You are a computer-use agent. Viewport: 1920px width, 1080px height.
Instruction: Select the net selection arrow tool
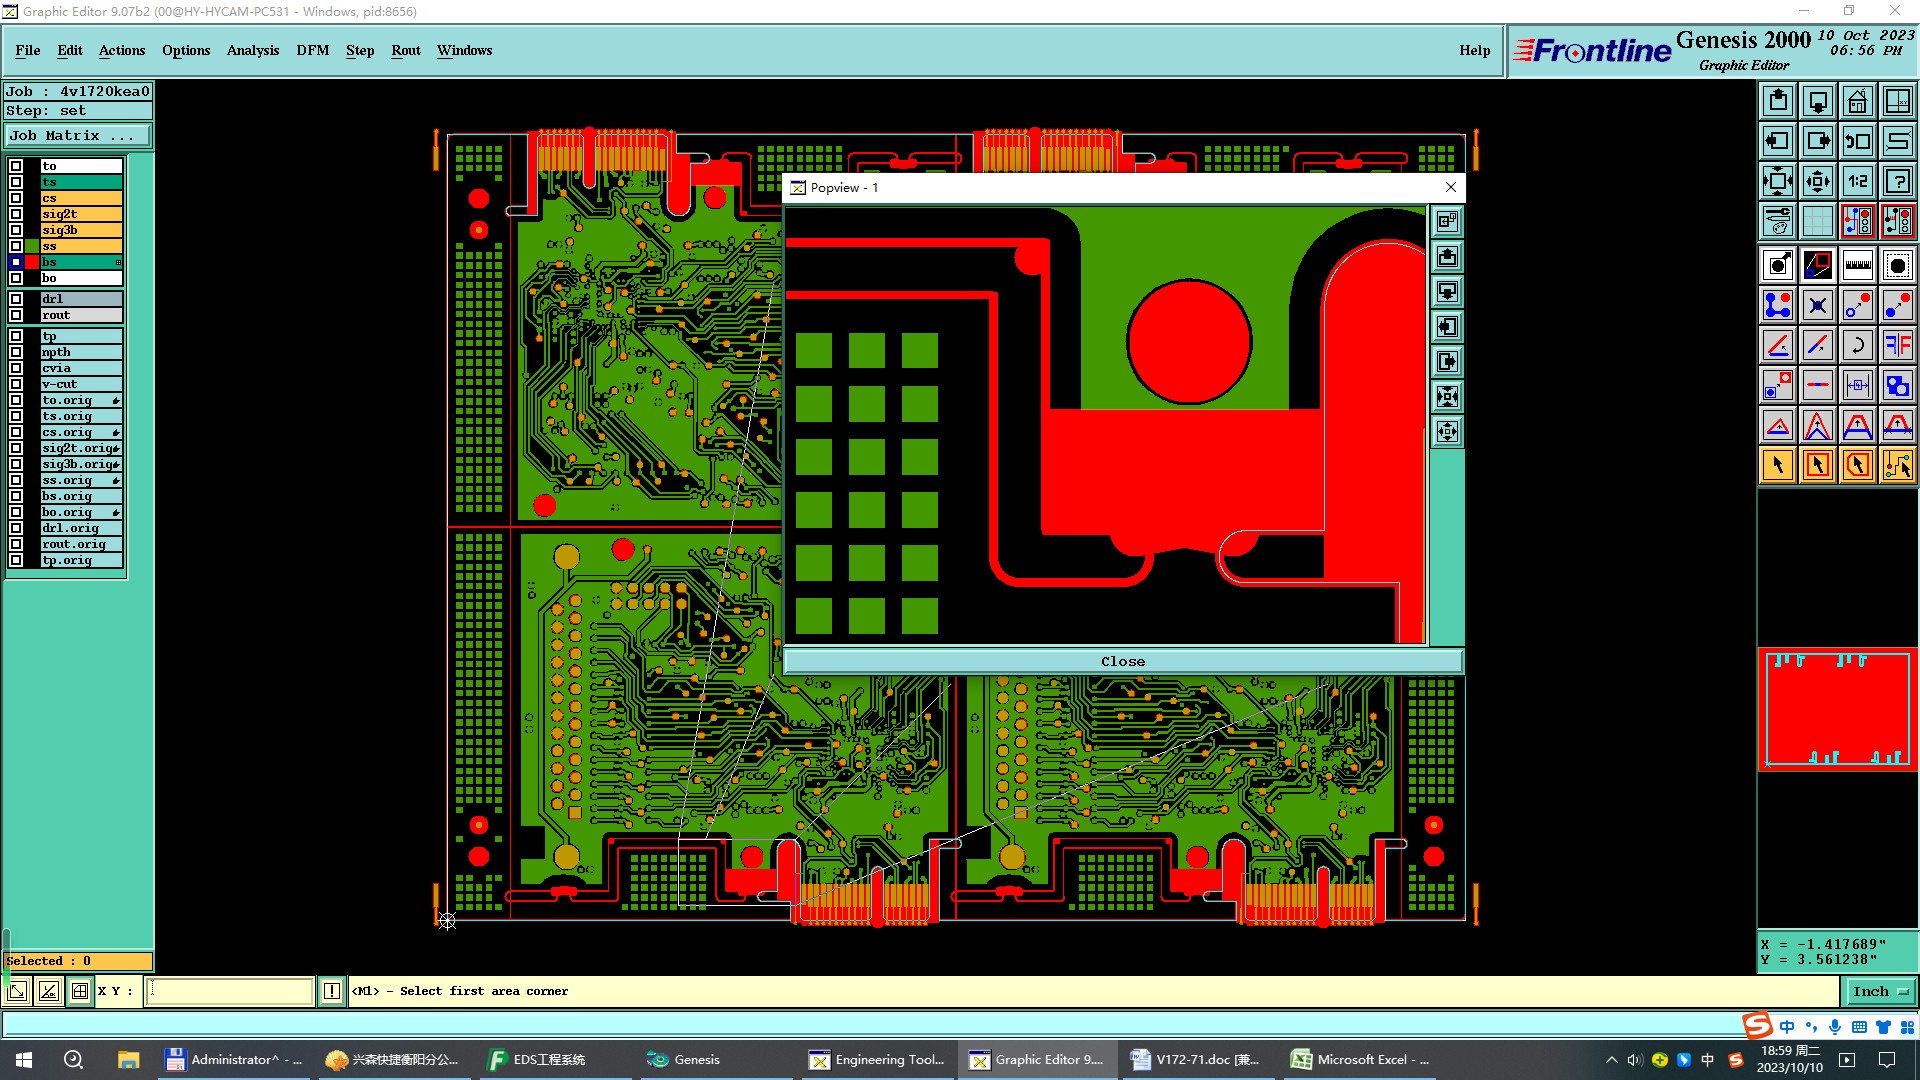pos(1897,465)
